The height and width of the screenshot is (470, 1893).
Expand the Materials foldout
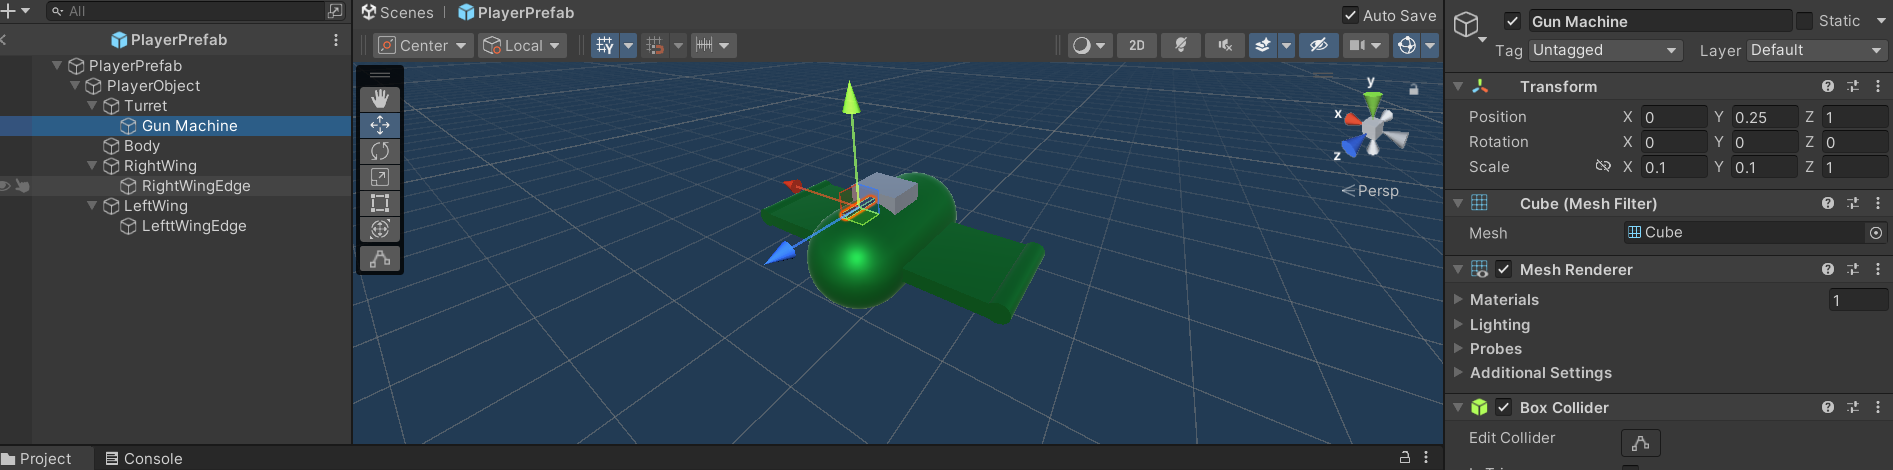coord(1458,299)
